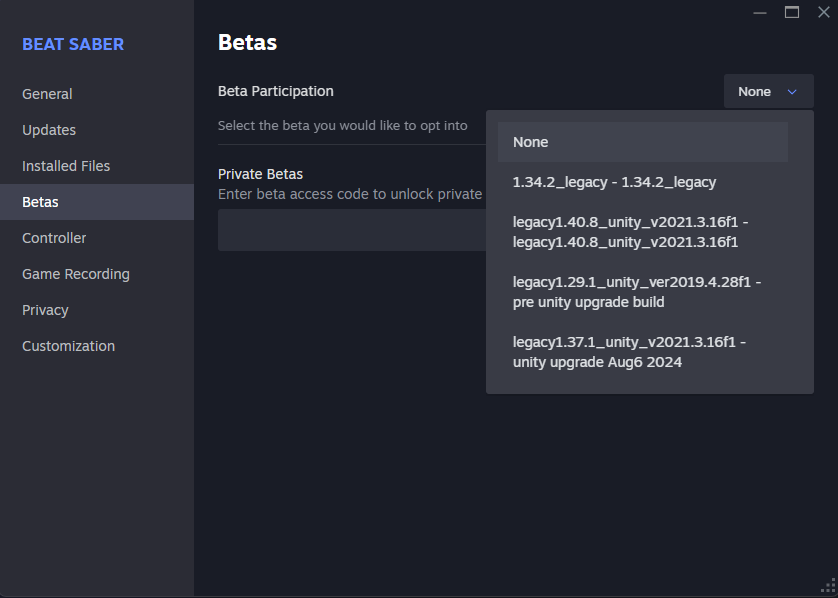Open the Game Recording section
This screenshot has width=838, height=598.
click(x=76, y=274)
